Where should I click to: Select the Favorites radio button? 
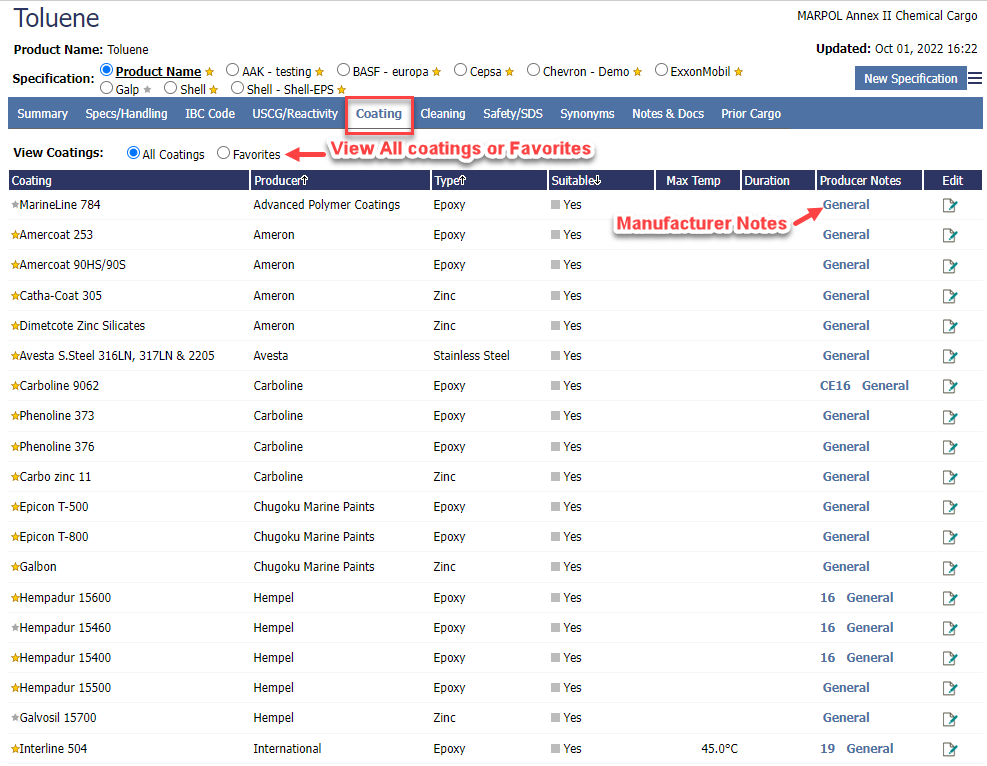(x=224, y=153)
